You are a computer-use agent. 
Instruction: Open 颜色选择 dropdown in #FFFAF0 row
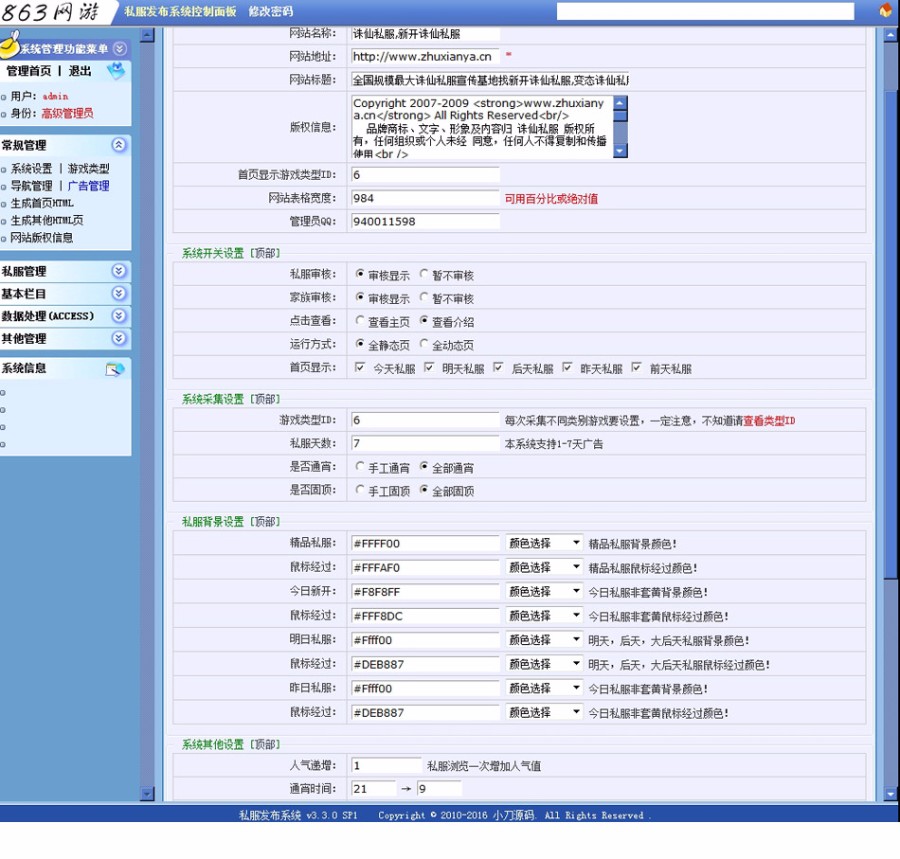tap(544, 567)
